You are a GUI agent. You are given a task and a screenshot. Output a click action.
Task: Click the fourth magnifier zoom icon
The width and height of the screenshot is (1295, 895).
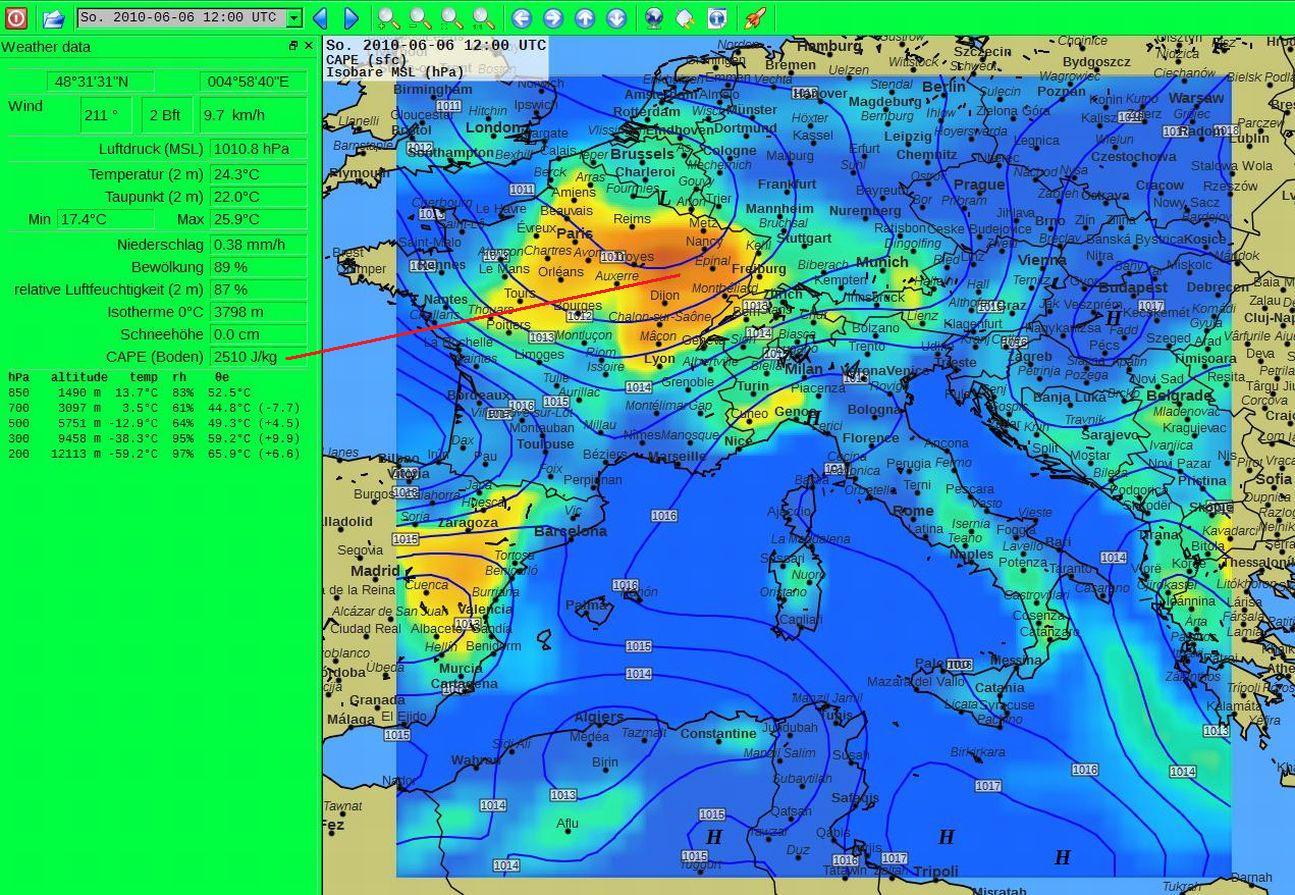tap(483, 18)
